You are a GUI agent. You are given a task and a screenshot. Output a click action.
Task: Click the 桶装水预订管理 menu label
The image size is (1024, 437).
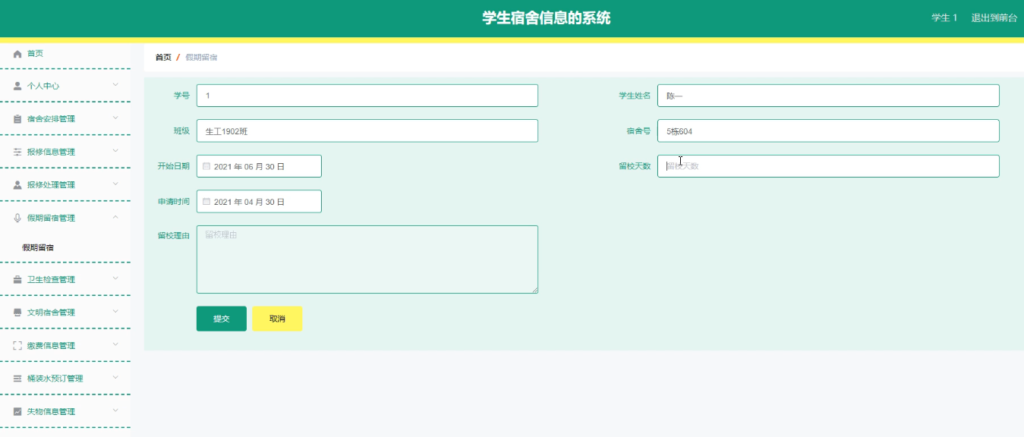55,378
